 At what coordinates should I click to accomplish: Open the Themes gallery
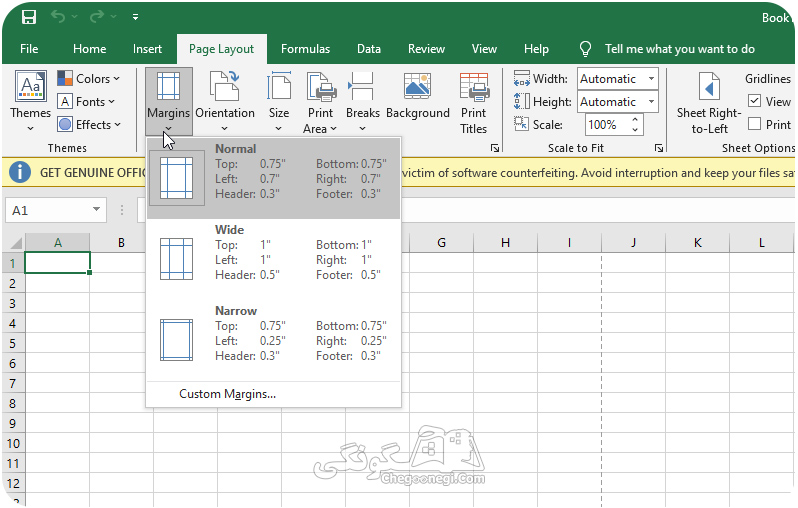(31, 101)
